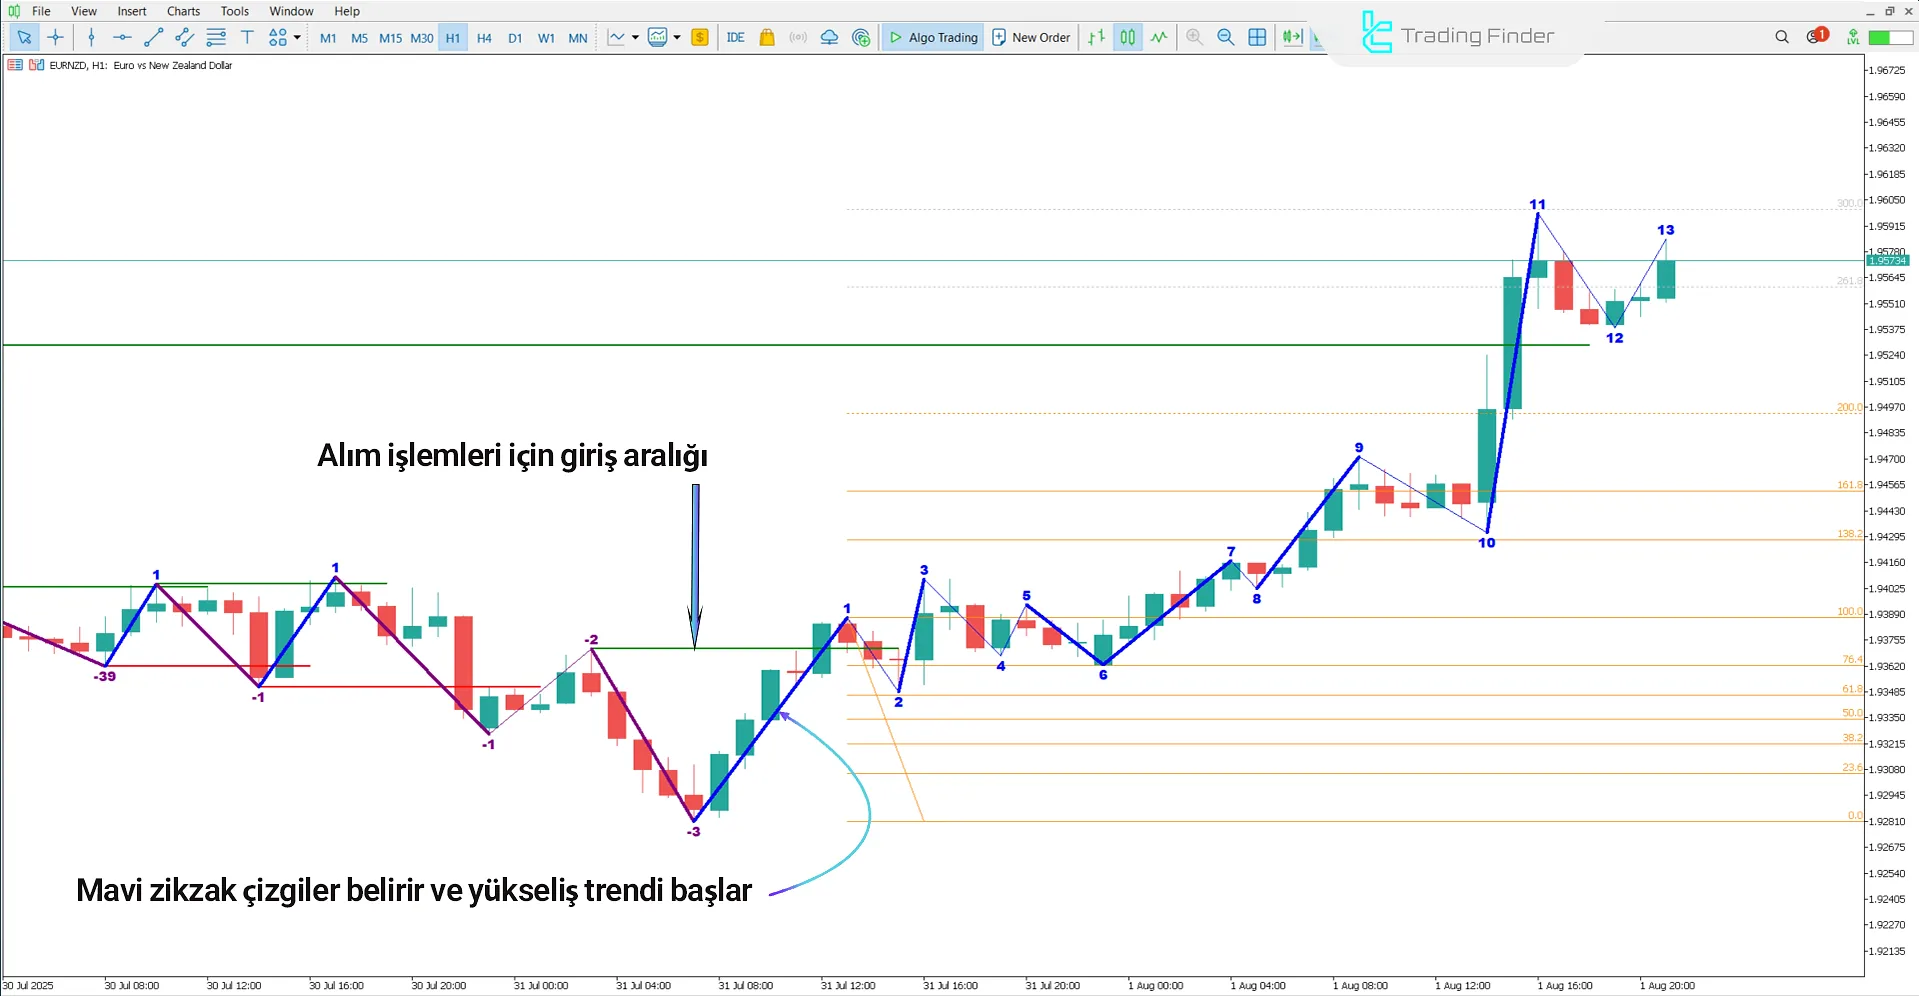Open the tiled windows view
Image resolution: width=1919 pixels, height=996 pixels.
coord(1257,37)
